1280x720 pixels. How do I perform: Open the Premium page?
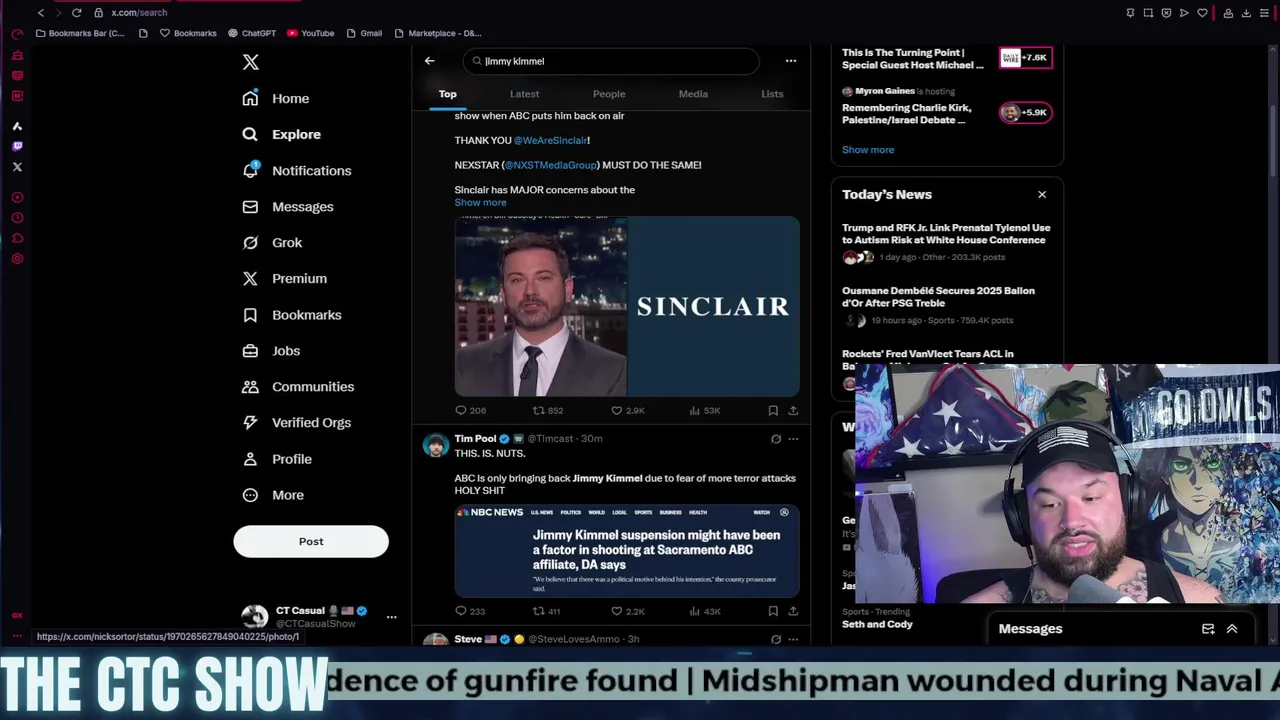285,278
